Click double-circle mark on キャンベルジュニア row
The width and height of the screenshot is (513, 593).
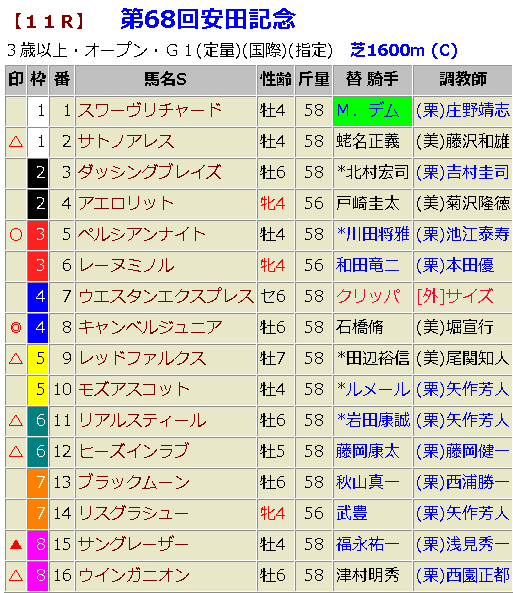click(x=16, y=328)
